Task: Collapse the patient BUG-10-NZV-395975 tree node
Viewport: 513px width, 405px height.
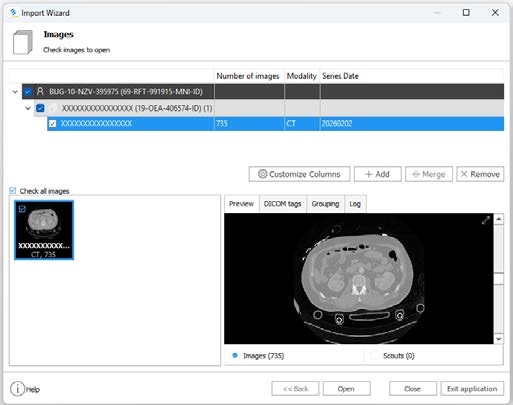Action: pos(15,92)
